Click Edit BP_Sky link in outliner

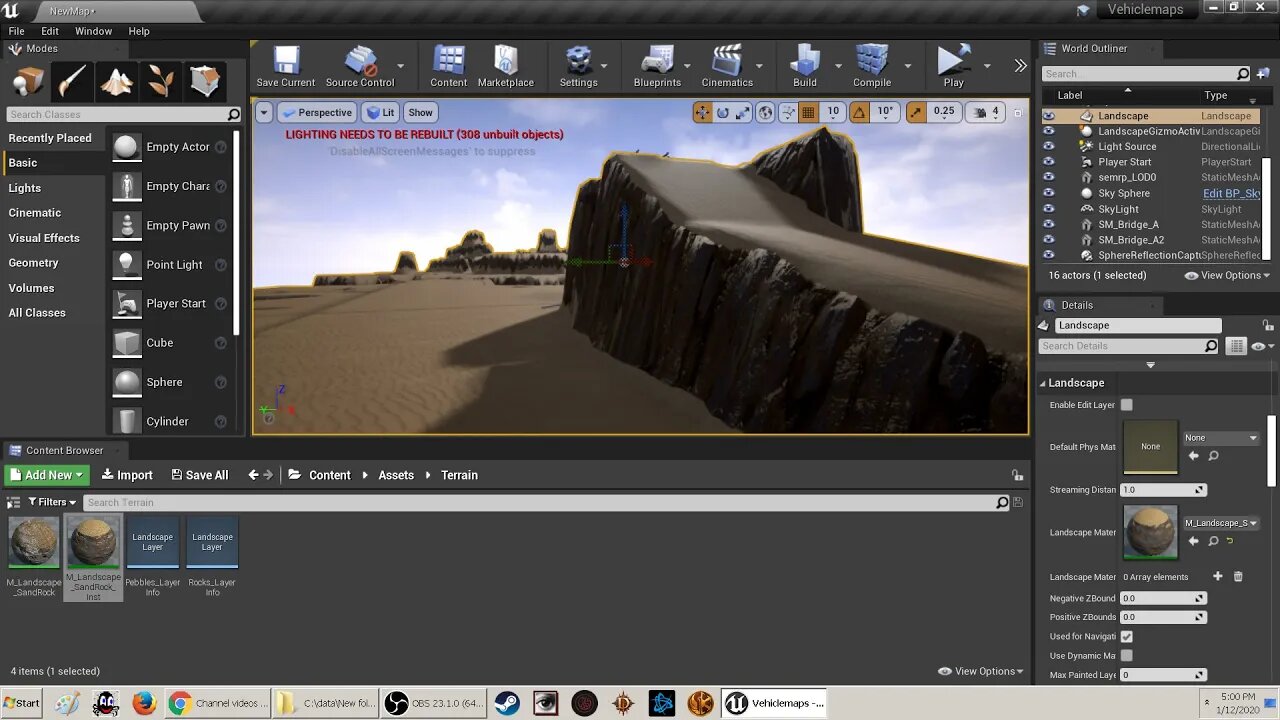point(1231,193)
